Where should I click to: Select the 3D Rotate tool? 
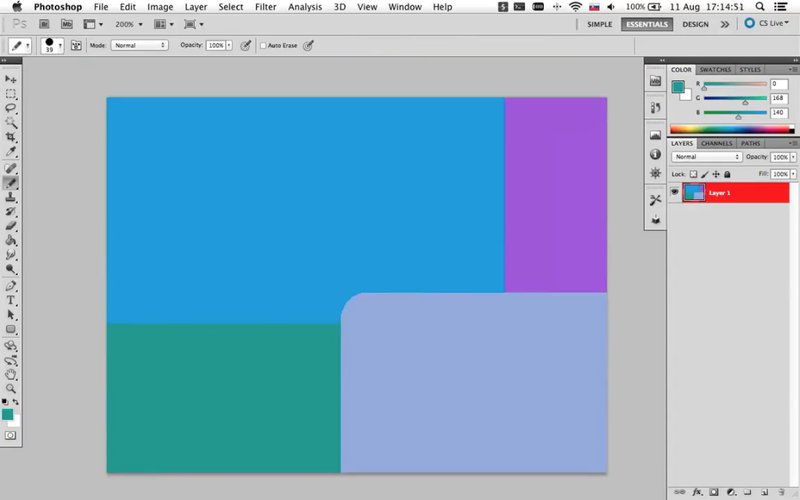click(11, 346)
